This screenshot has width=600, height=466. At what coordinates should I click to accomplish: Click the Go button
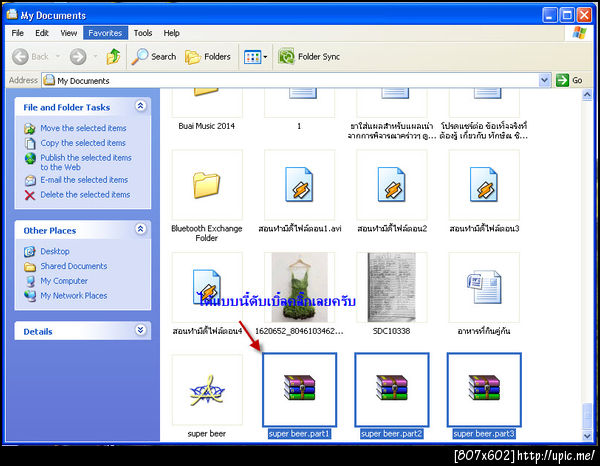click(569, 80)
